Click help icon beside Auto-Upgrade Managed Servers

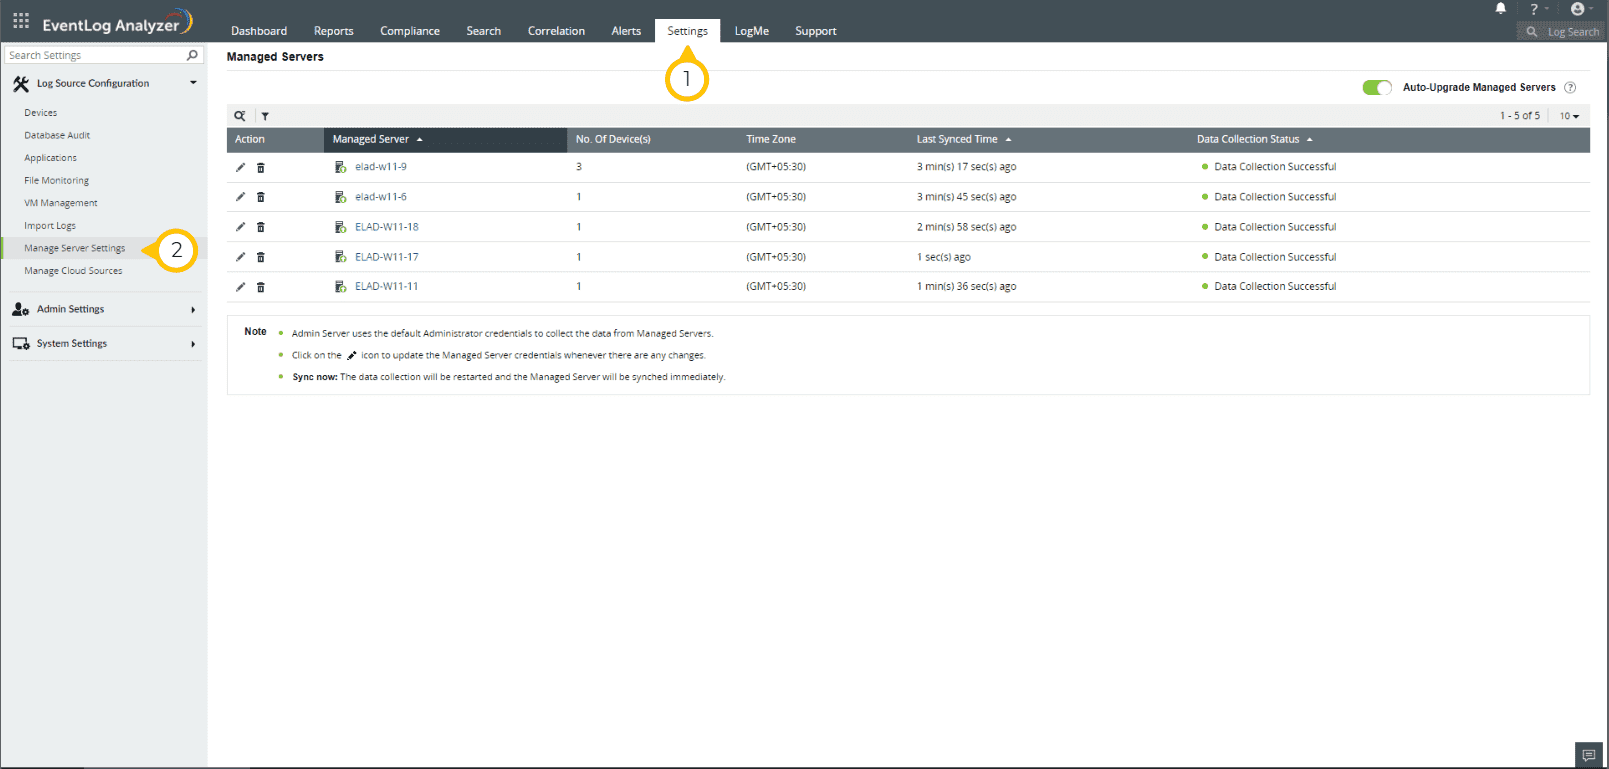[x=1570, y=88]
